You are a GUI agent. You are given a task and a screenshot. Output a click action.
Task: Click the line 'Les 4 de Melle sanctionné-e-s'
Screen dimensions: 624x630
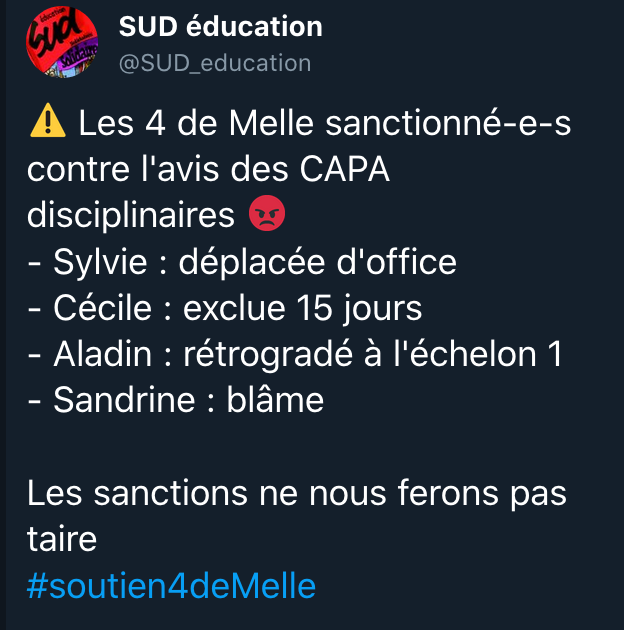[325, 125]
